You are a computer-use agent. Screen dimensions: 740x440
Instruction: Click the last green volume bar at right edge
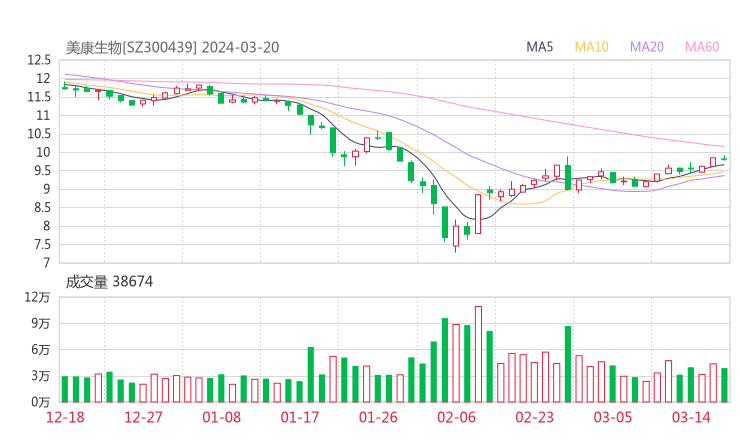click(x=724, y=385)
